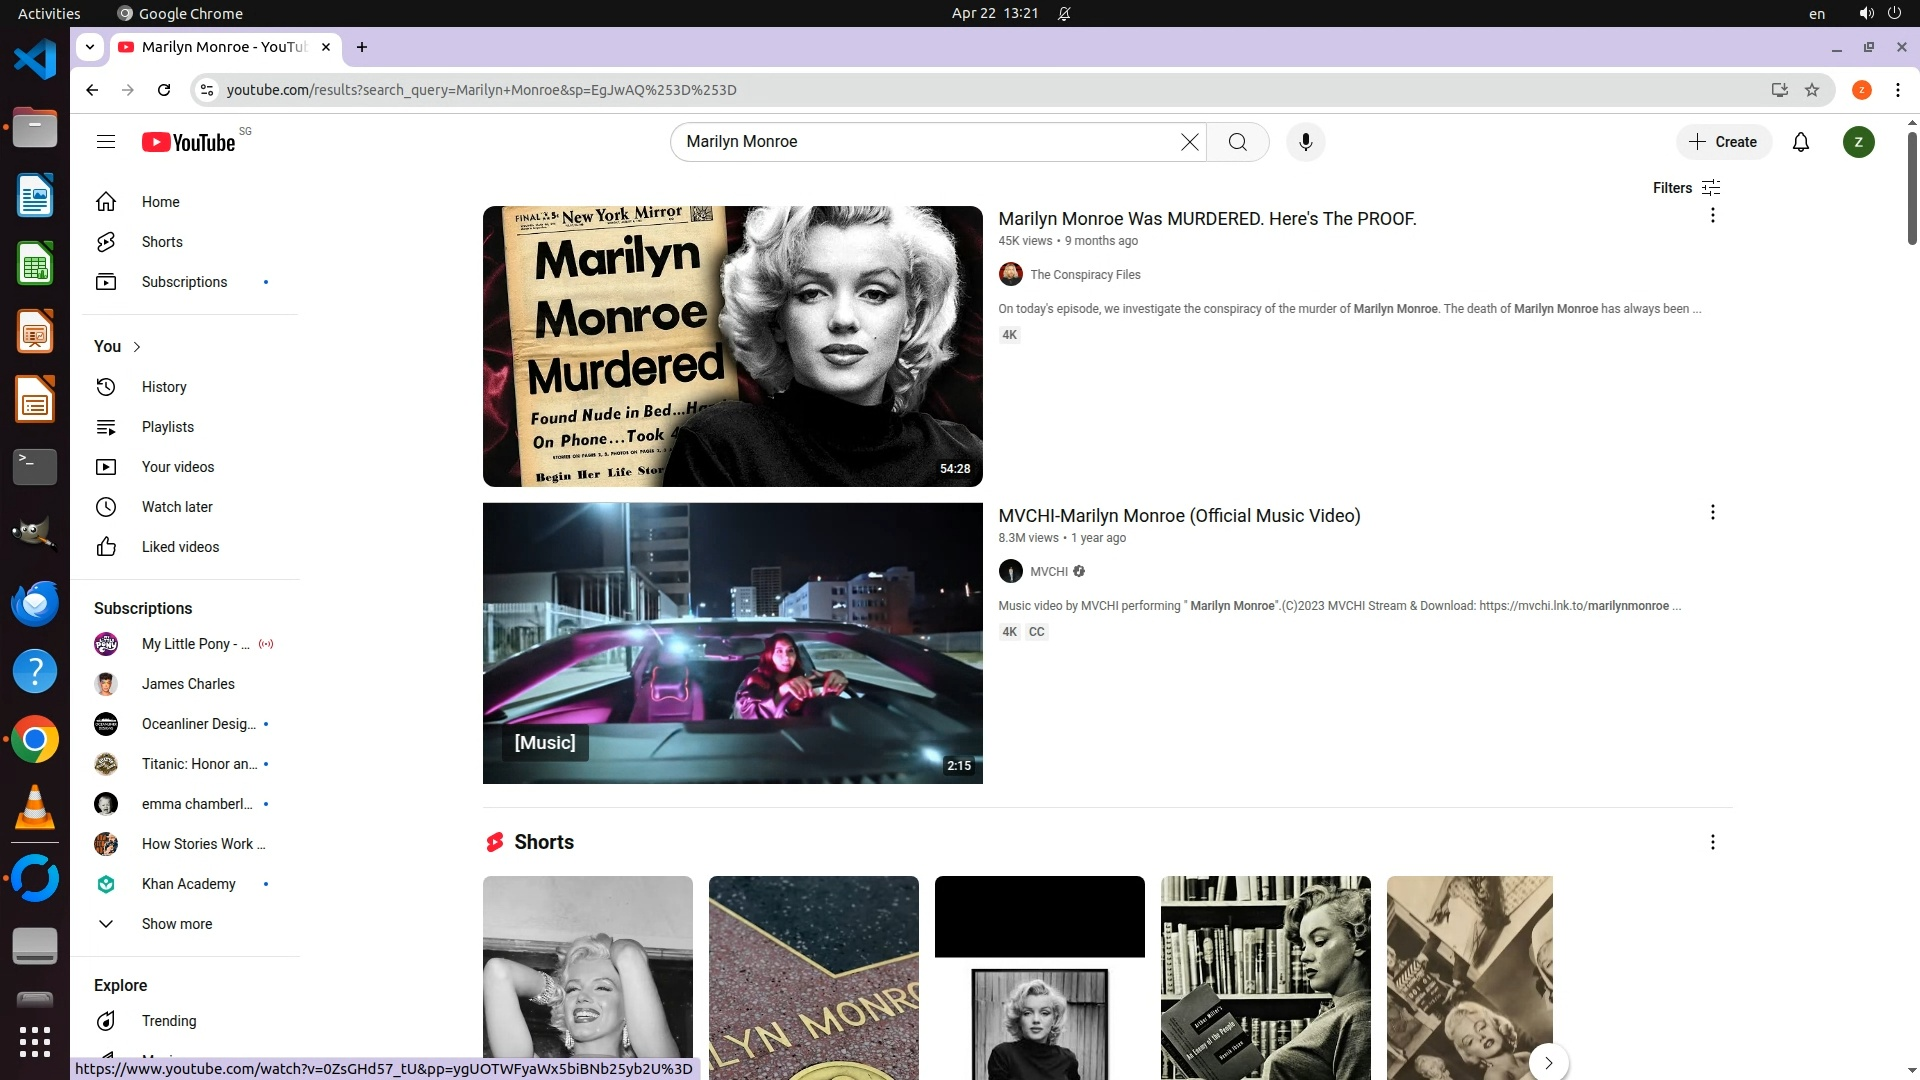Open Watch later in sidebar
Screen dimensions: 1920x1080
176,507
